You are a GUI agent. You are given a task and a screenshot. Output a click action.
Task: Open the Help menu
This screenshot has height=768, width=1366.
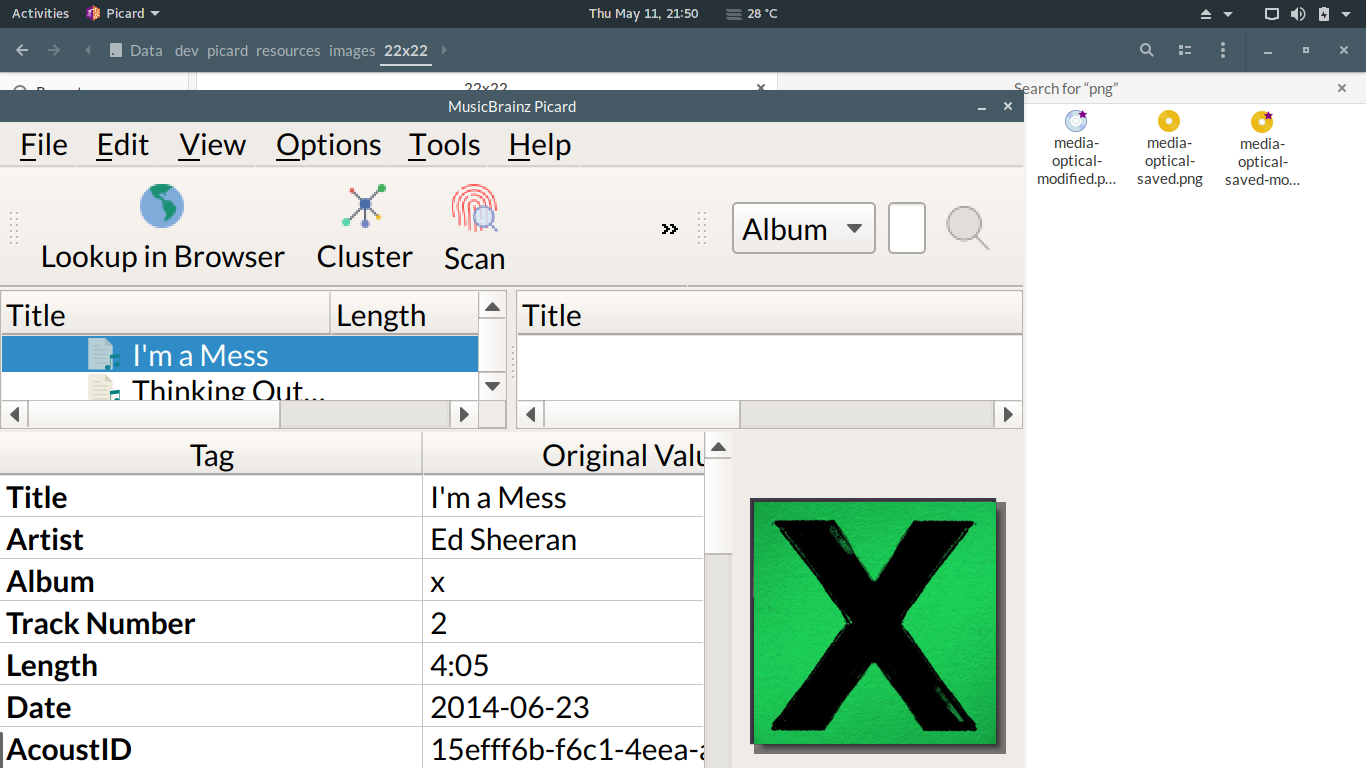tap(540, 145)
